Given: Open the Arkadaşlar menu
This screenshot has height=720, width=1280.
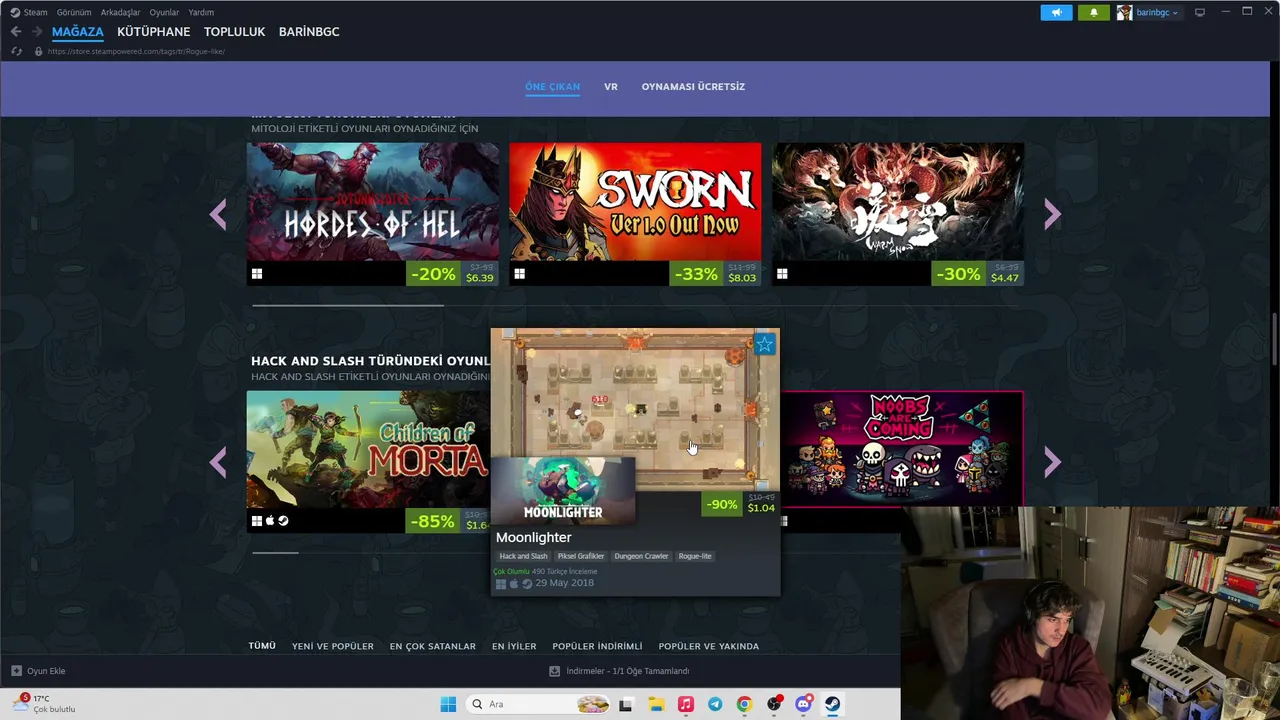Looking at the screenshot, I should 120,12.
